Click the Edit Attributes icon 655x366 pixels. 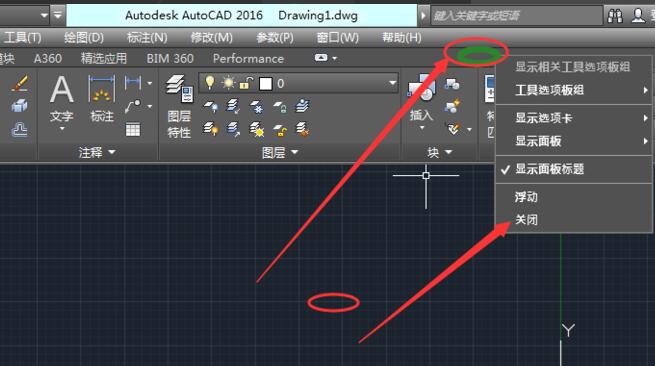coord(453,129)
